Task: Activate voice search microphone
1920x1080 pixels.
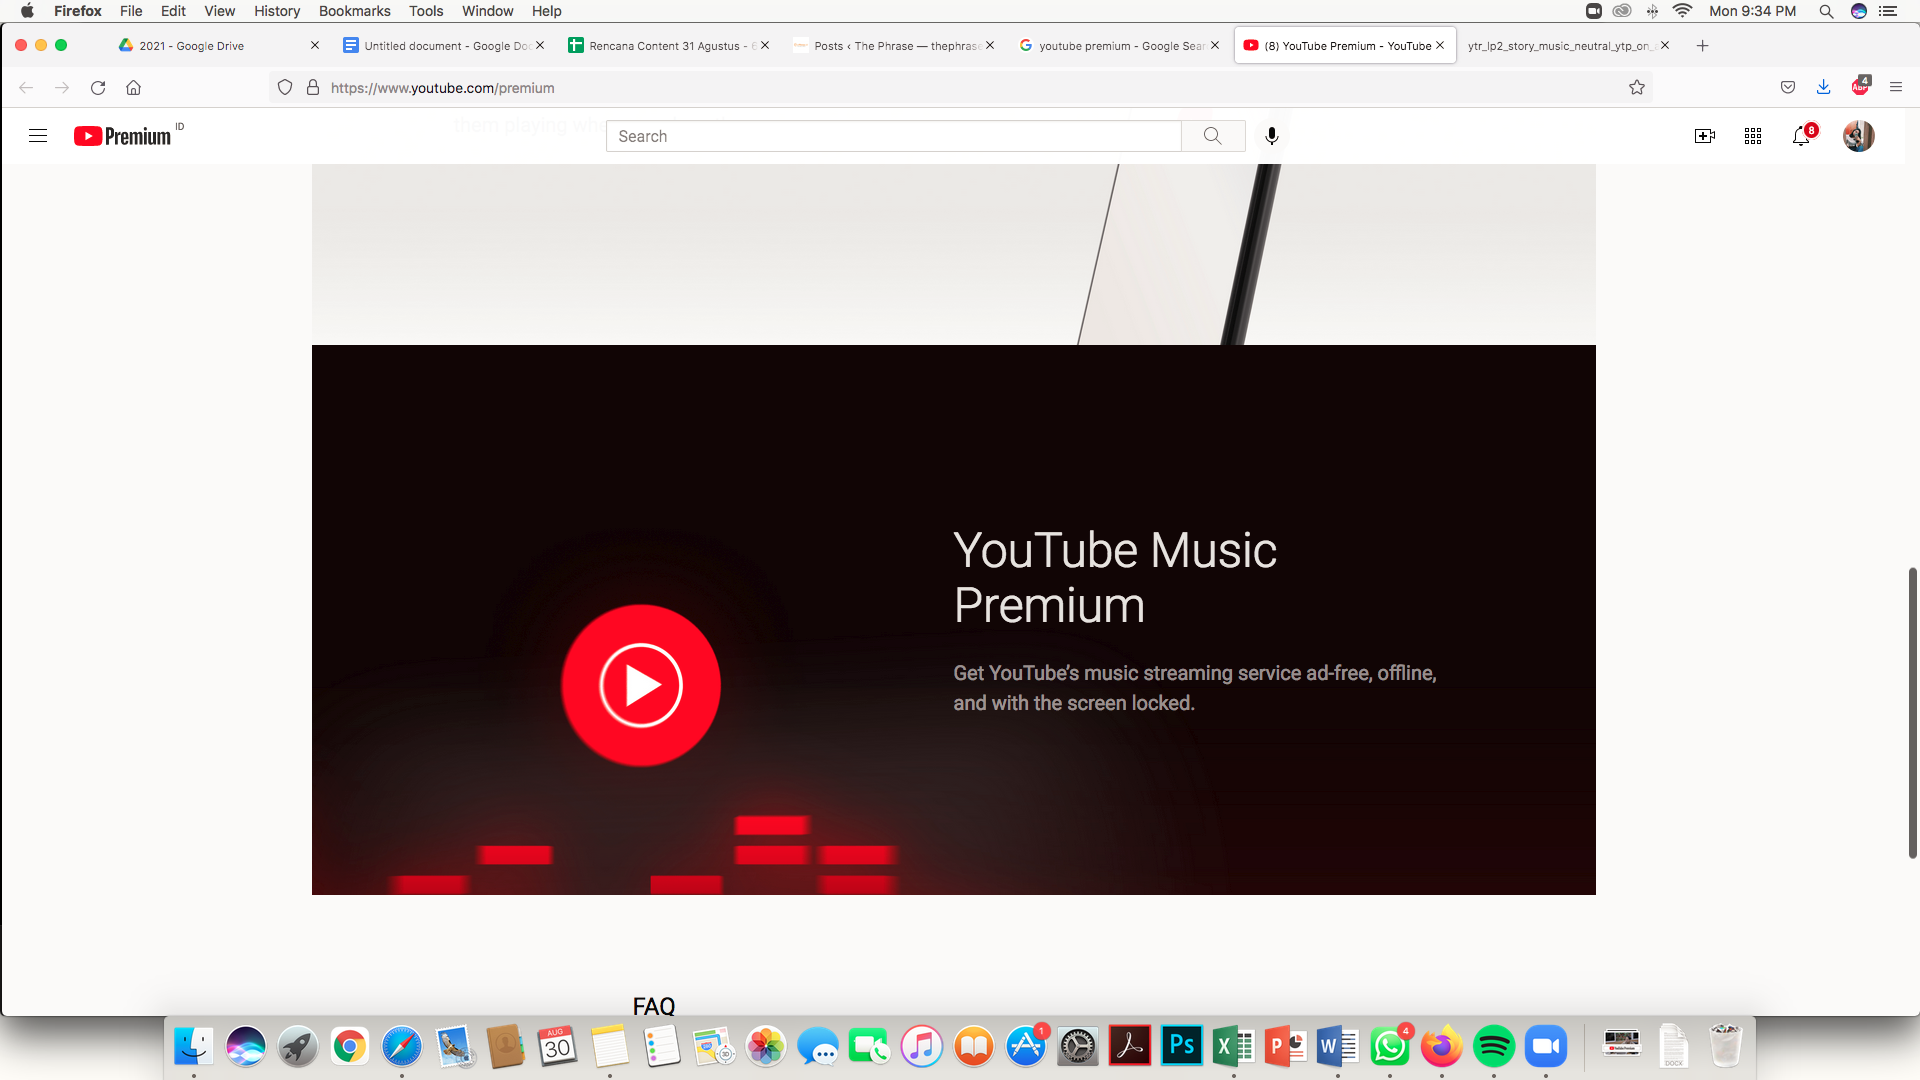Action: point(1271,136)
